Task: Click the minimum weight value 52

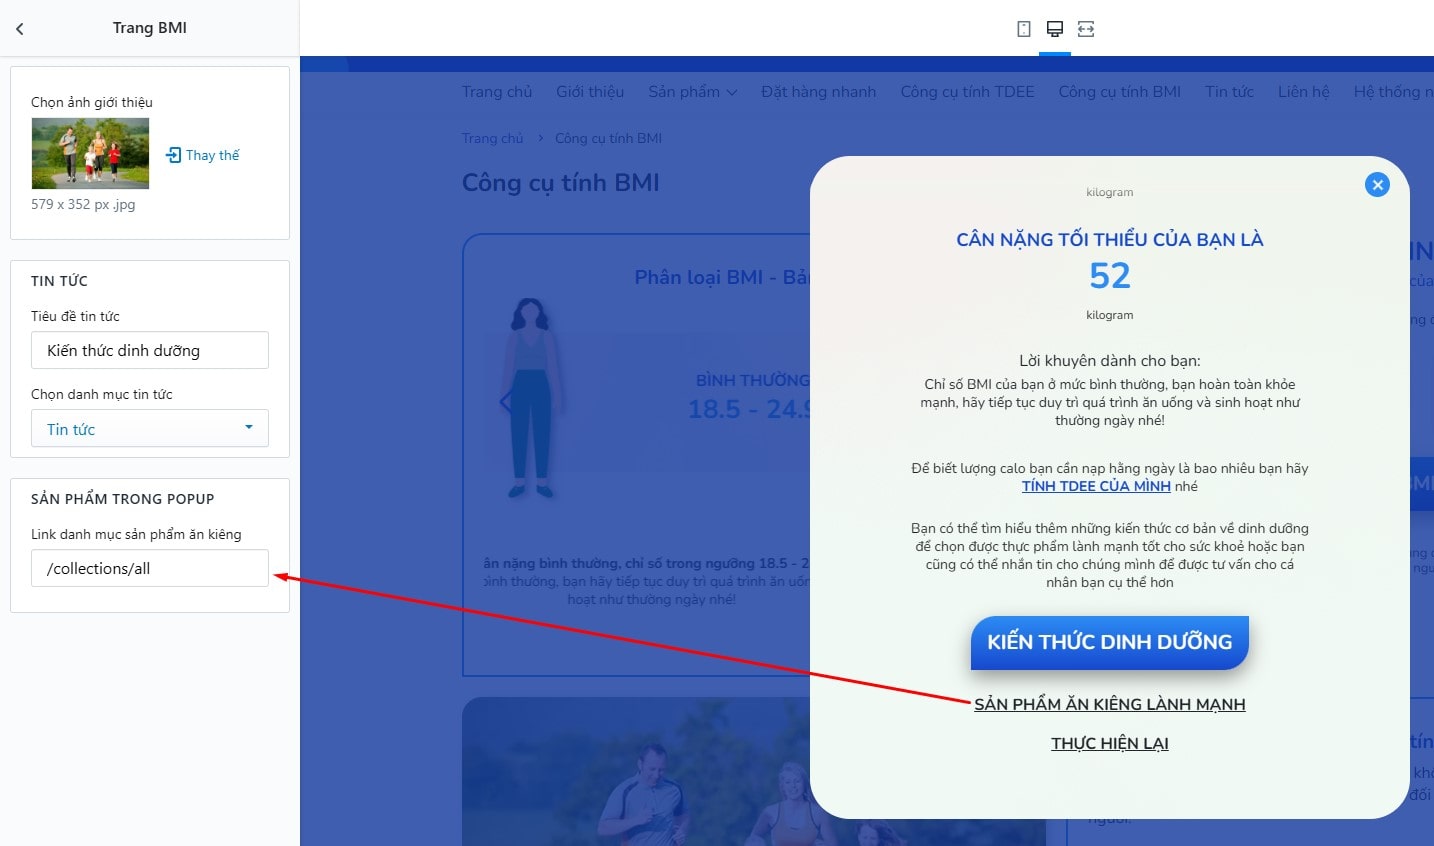Action: coord(1110,275)
